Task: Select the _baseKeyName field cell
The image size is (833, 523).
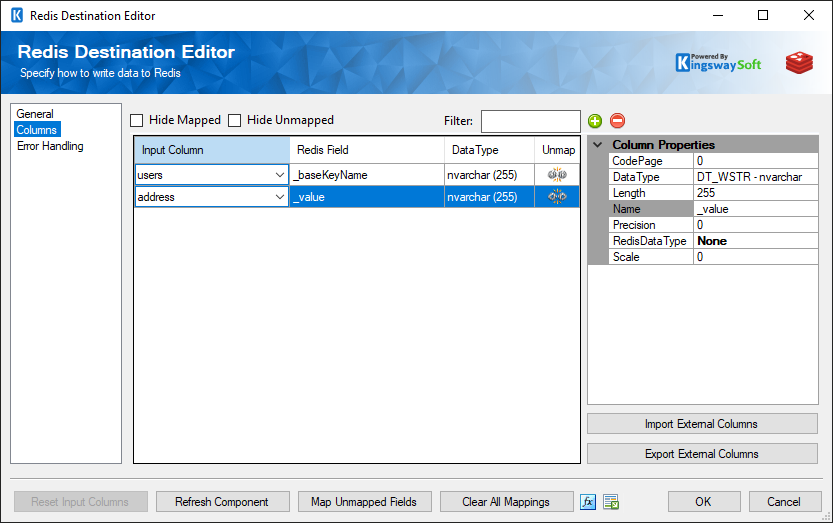Action: (x=367, y=175)
